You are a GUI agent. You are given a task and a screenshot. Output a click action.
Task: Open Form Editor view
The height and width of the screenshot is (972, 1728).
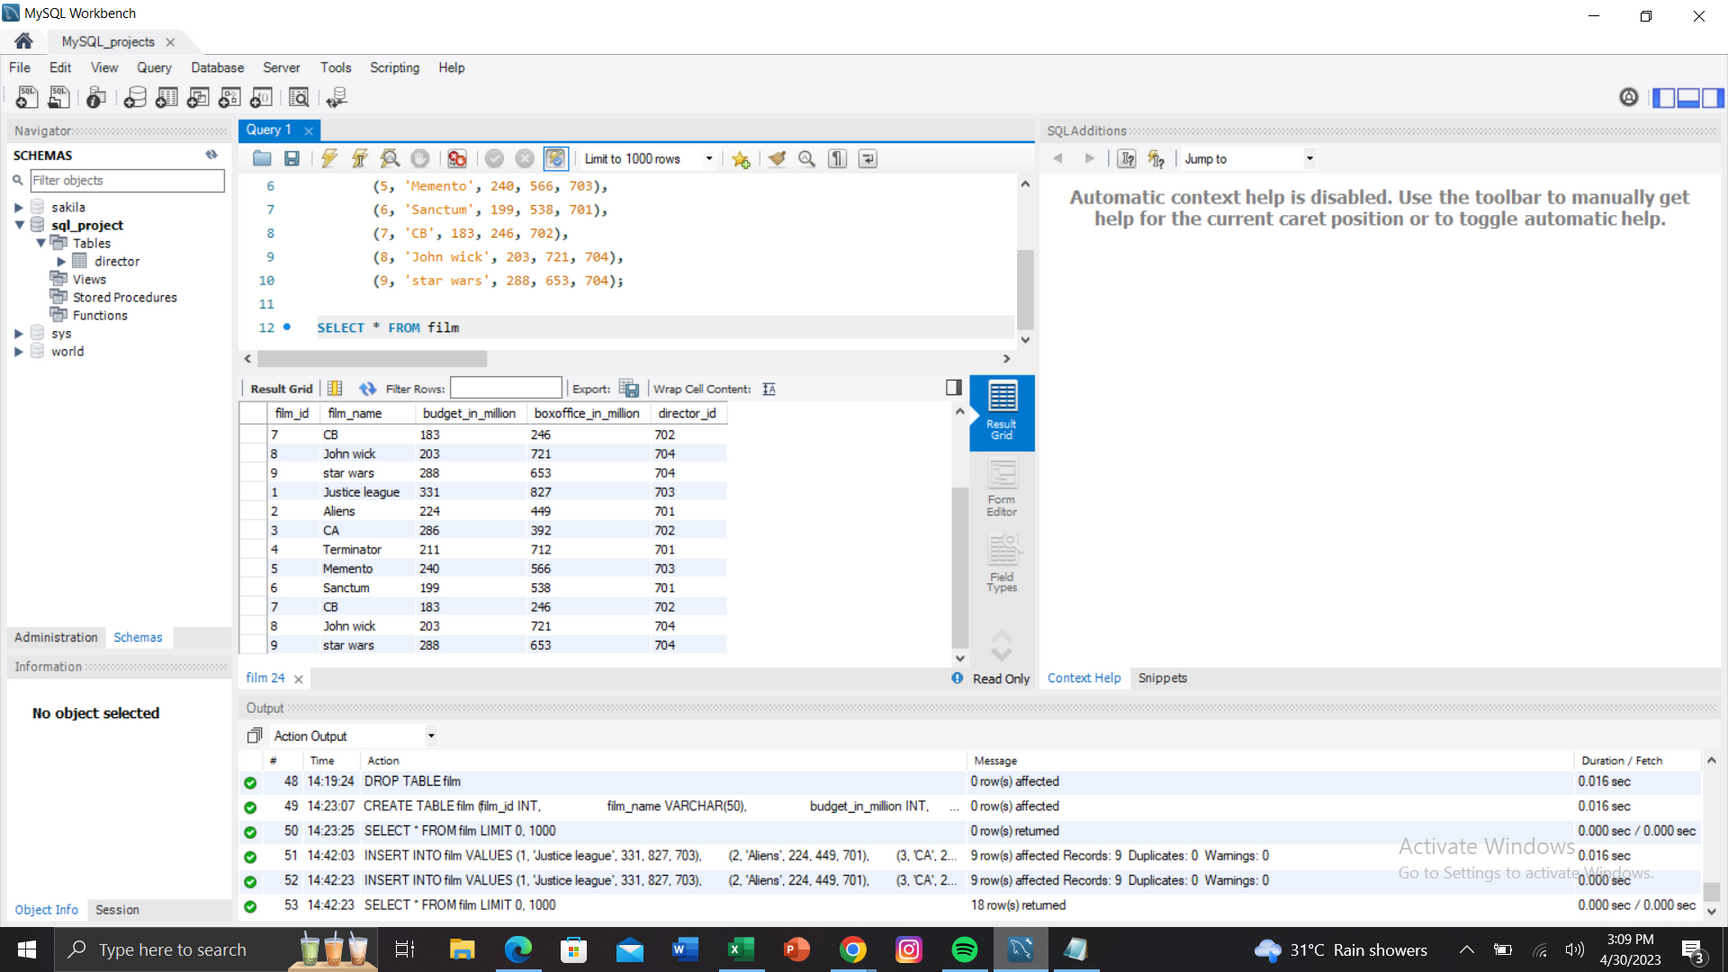1001,489
